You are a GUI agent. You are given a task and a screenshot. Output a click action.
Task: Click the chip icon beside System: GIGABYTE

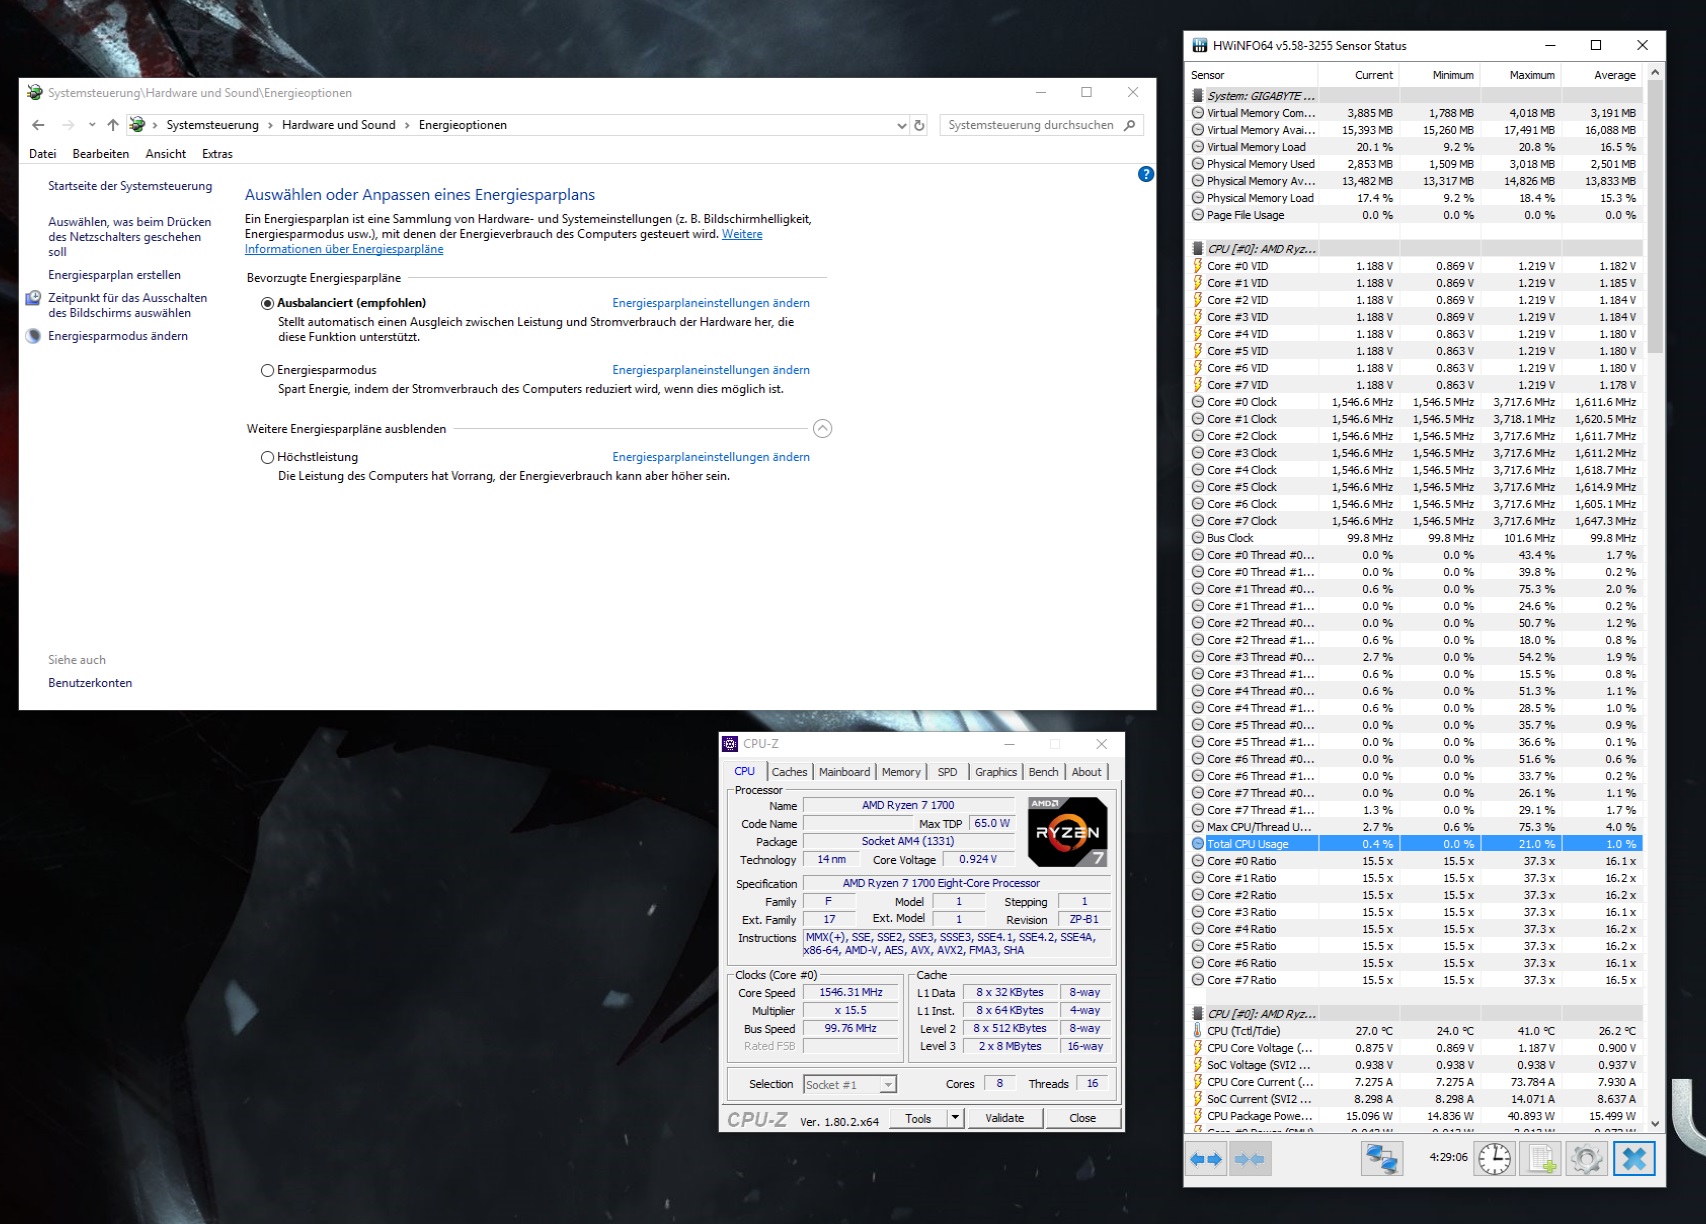pyautogui.click(x=1198, y=96)
